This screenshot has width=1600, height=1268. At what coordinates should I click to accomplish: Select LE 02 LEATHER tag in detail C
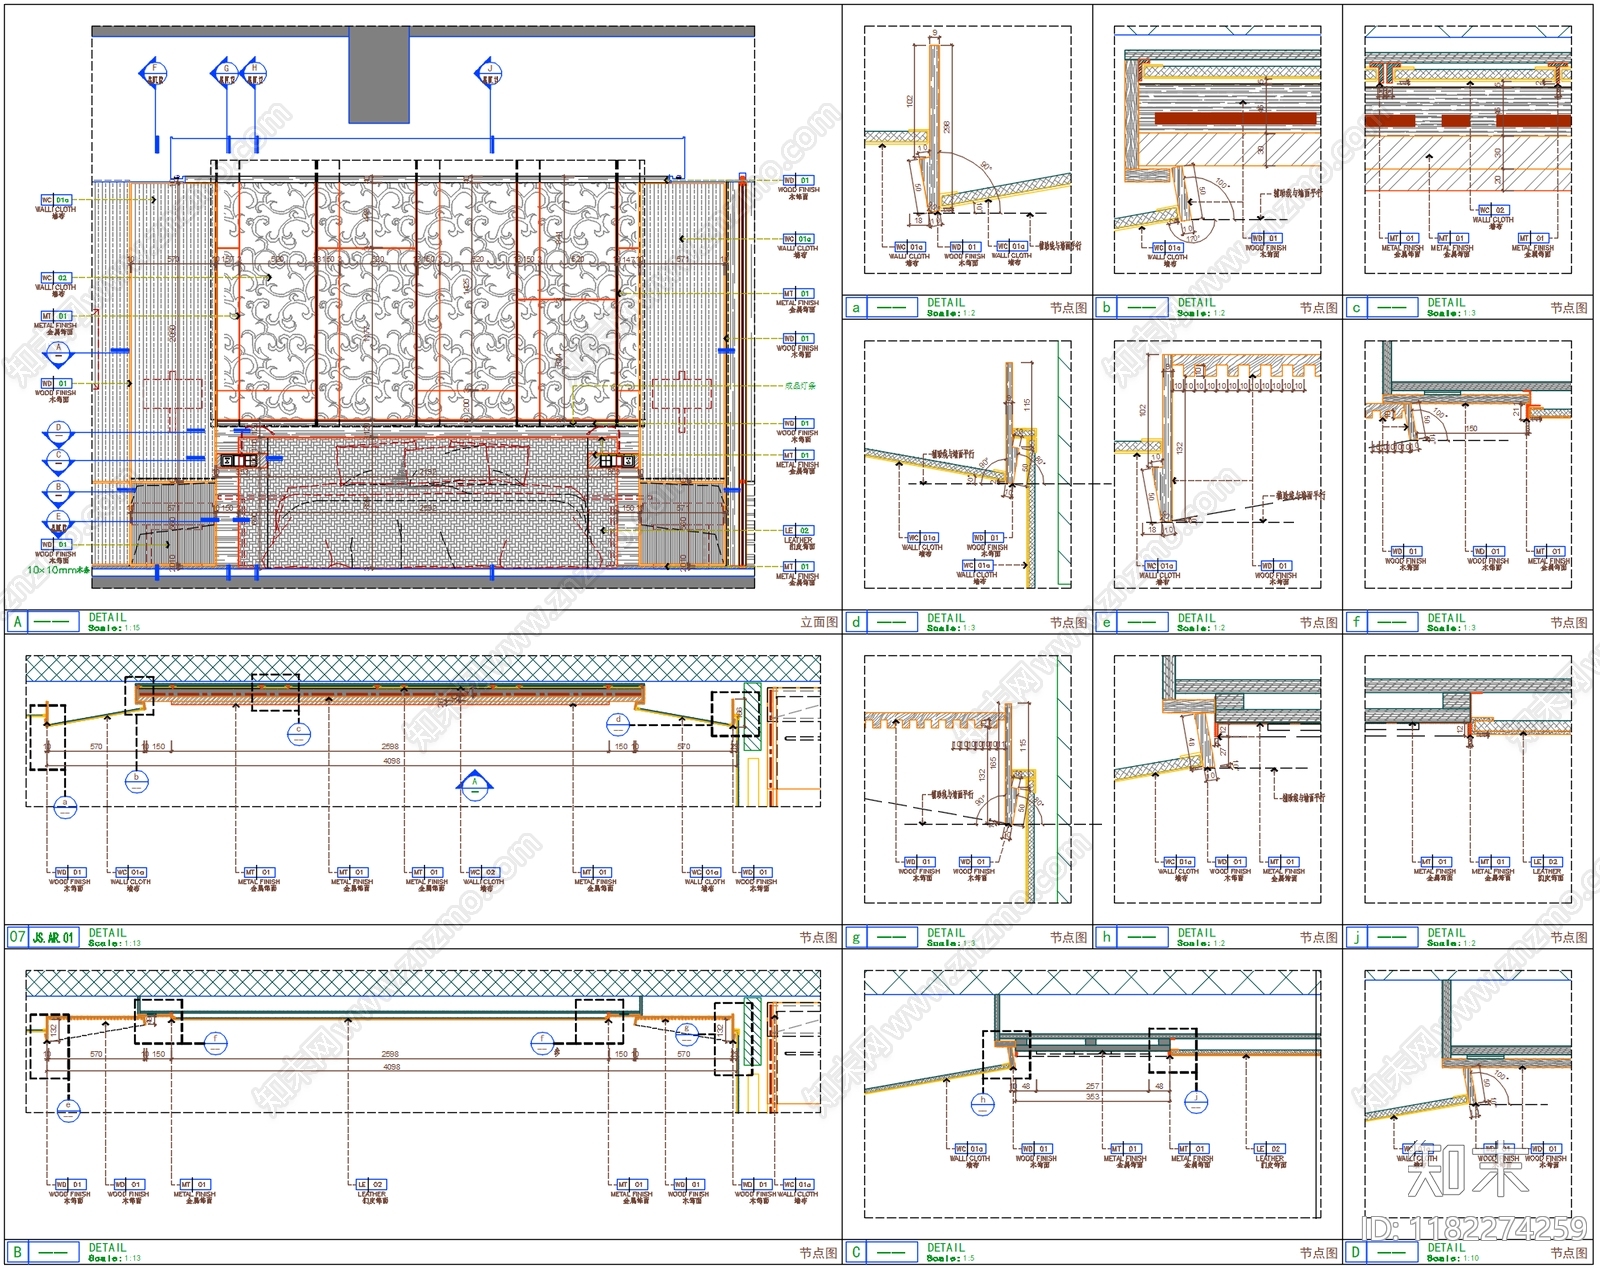(x=1270, y=1156)
